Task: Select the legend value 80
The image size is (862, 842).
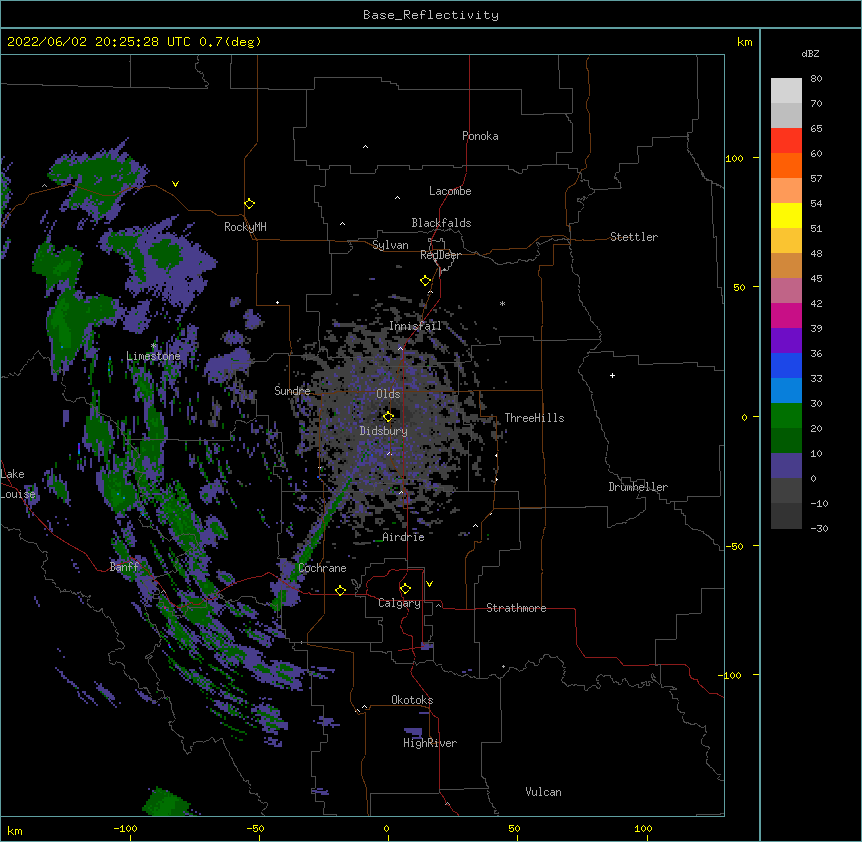Action: (x=816, y=79)
